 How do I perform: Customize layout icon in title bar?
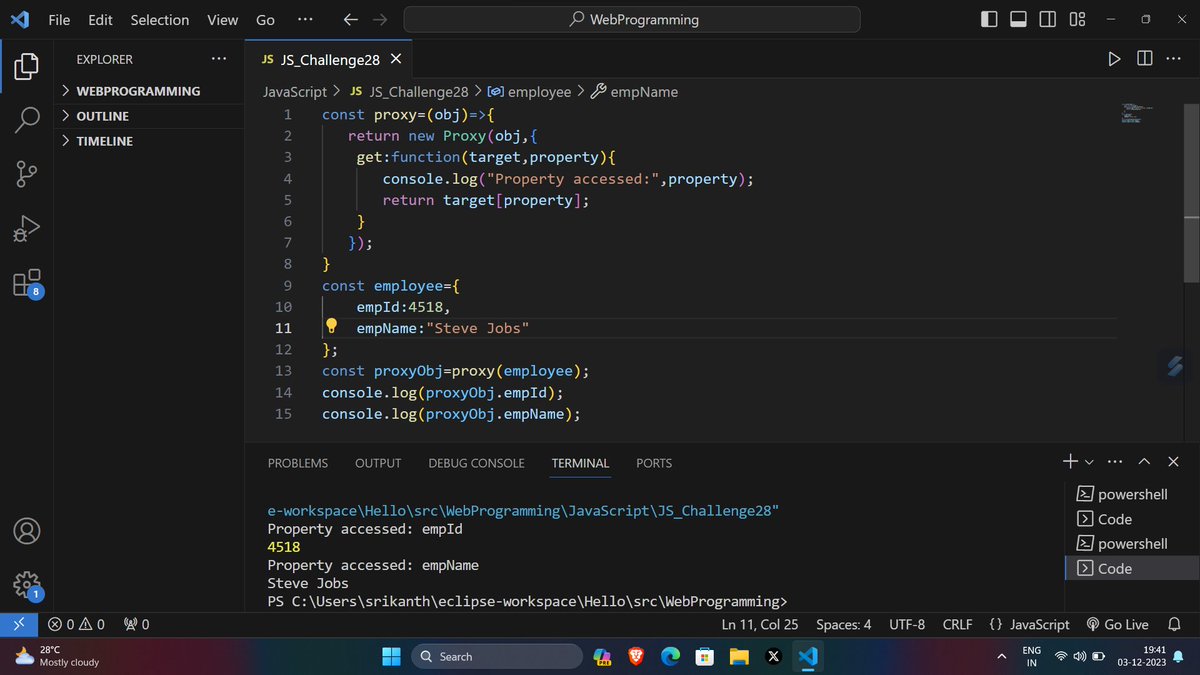click(1077, 19)
